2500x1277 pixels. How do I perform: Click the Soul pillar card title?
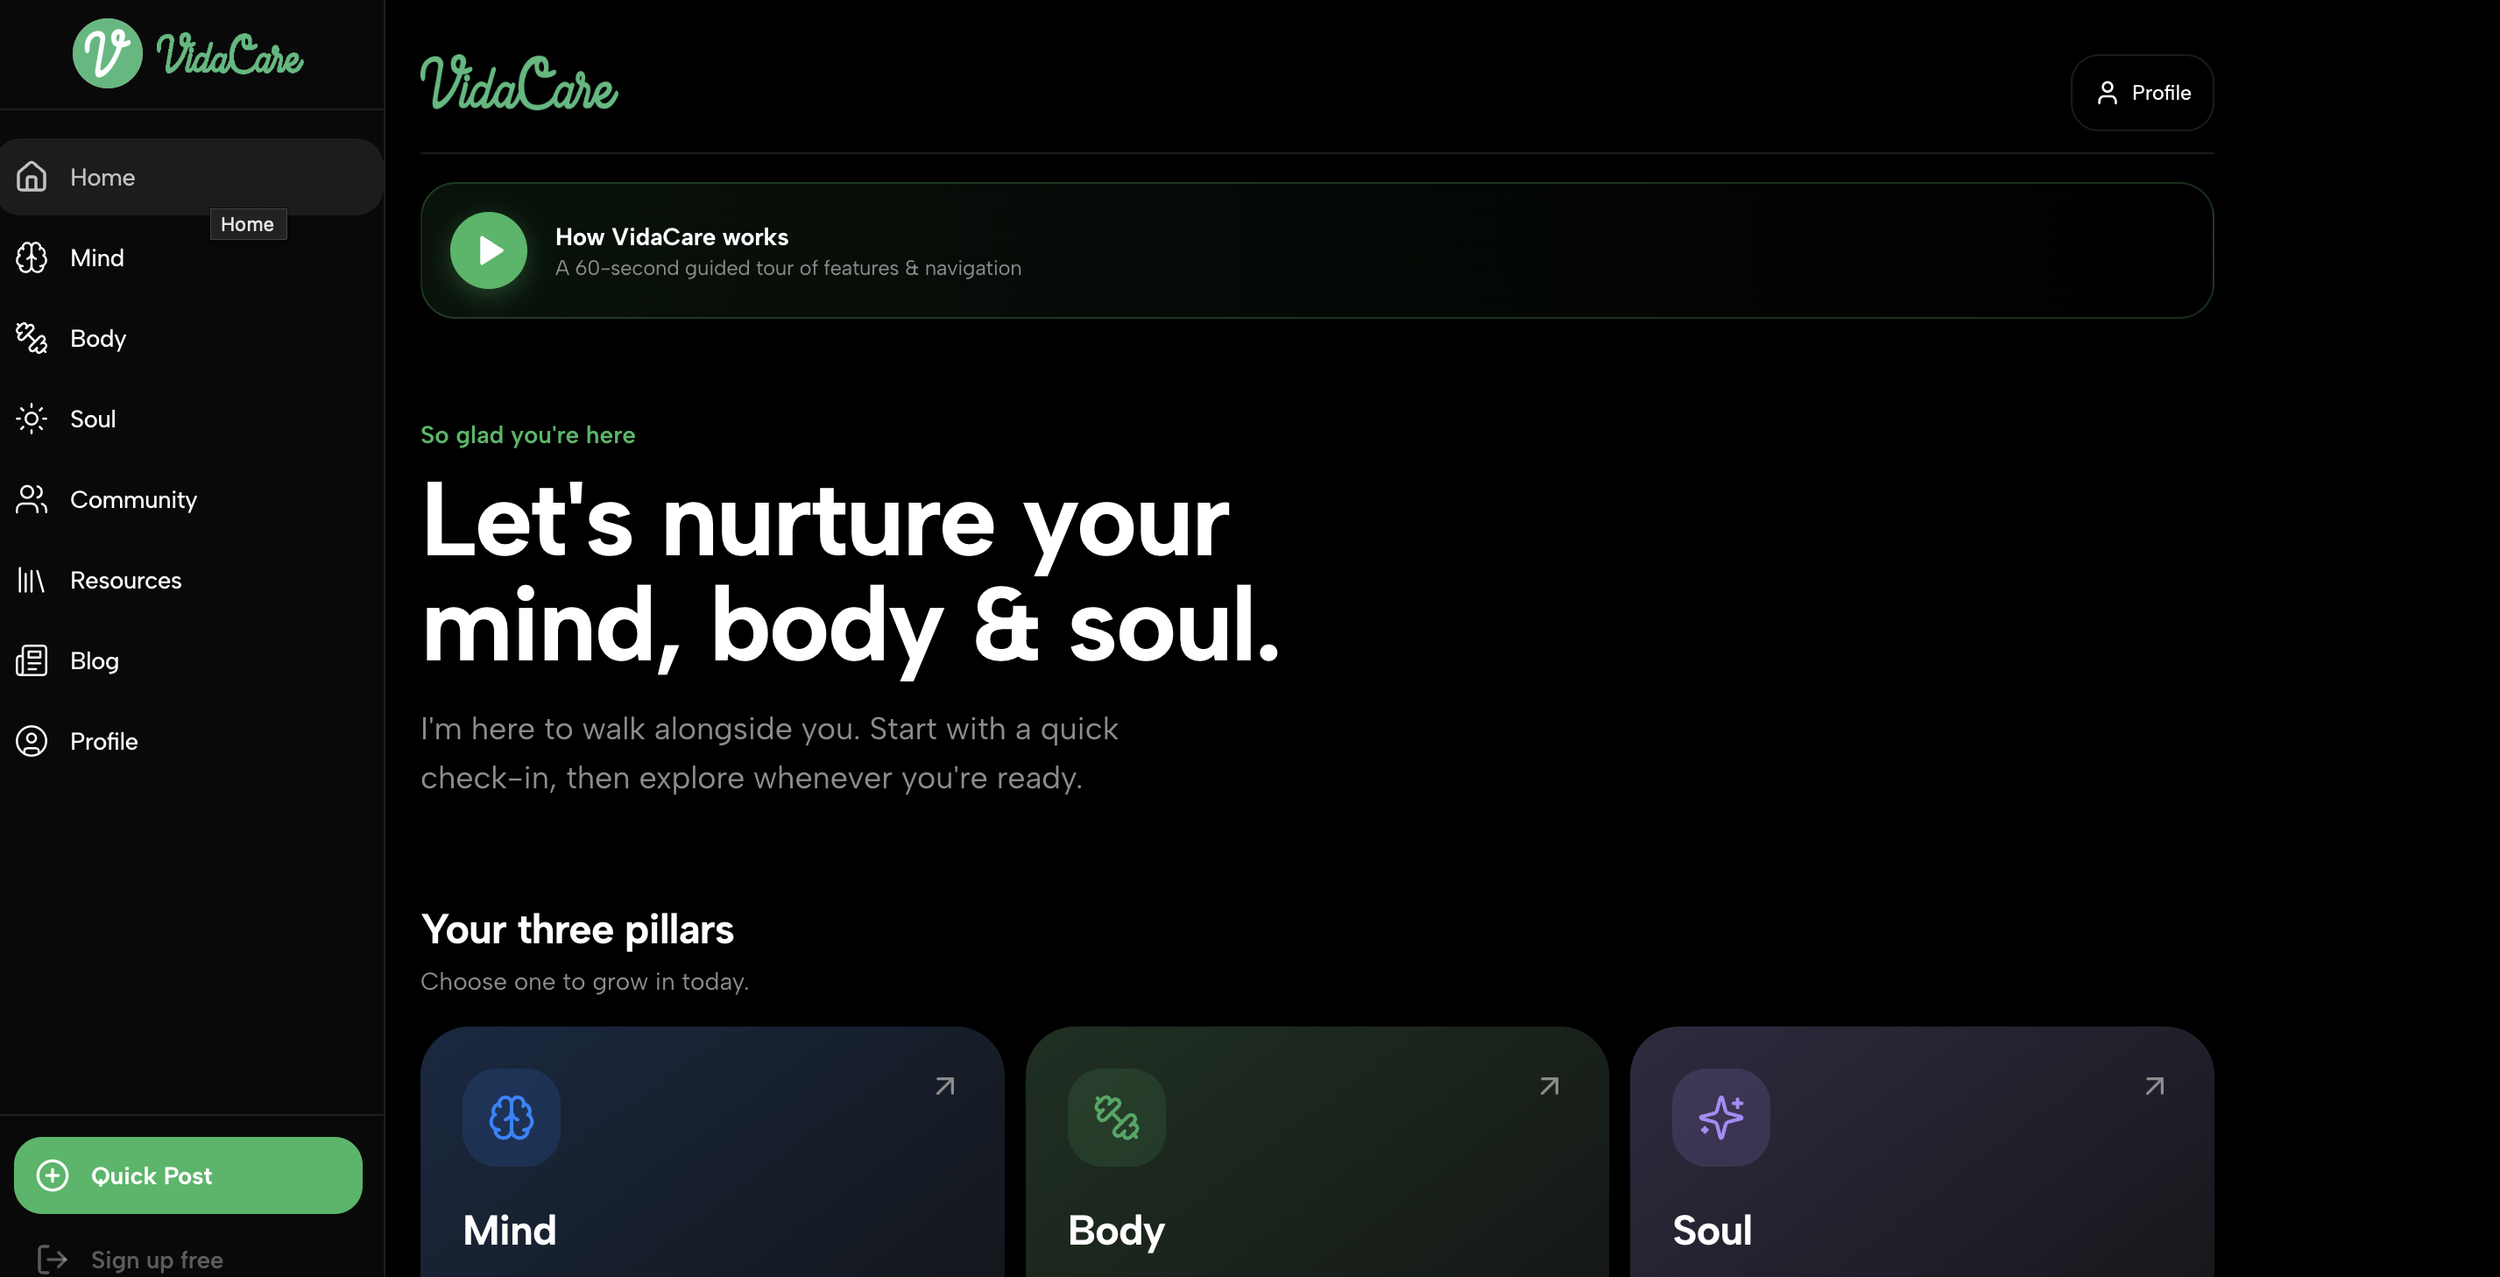(x=1712, y=1230)
